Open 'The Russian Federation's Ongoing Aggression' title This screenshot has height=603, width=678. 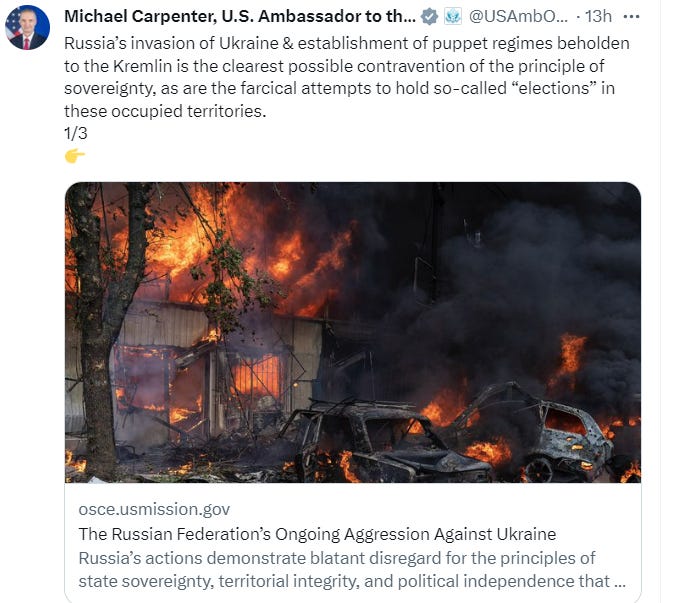317,534
